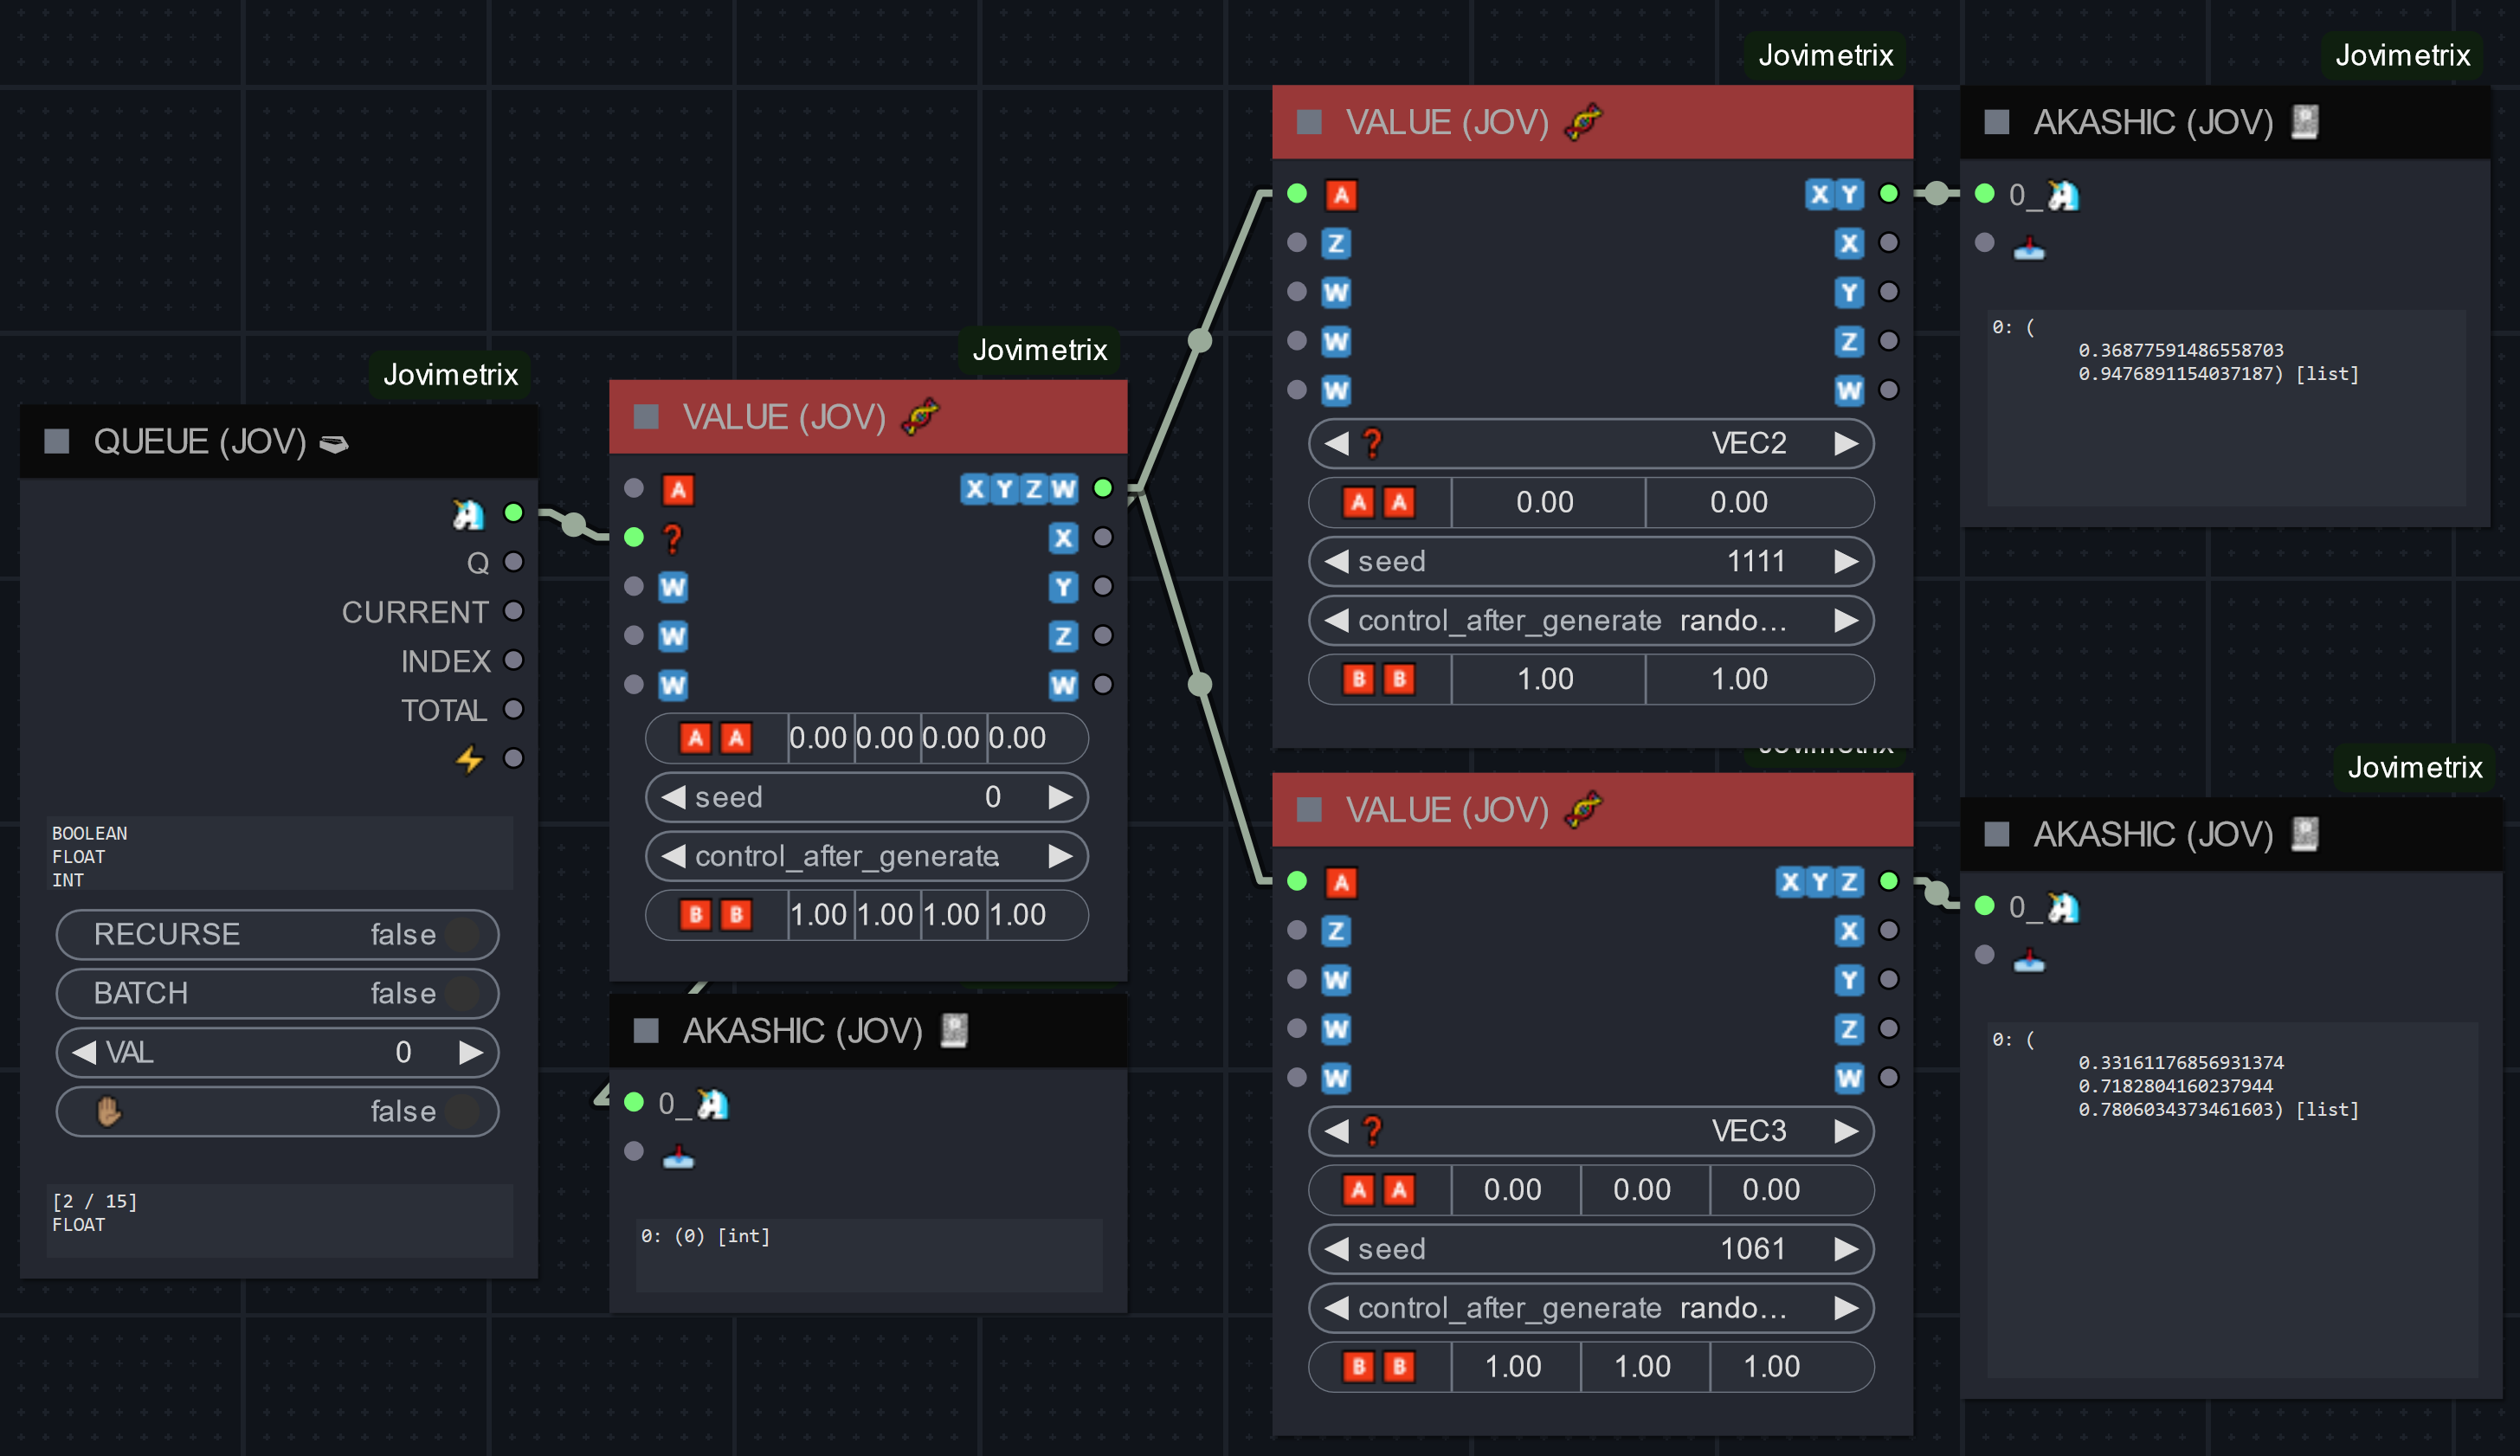Click the first A value field showing 0.00 on VEC2 node
Screen dimensions: 2520x1456
click(1545, 502)
